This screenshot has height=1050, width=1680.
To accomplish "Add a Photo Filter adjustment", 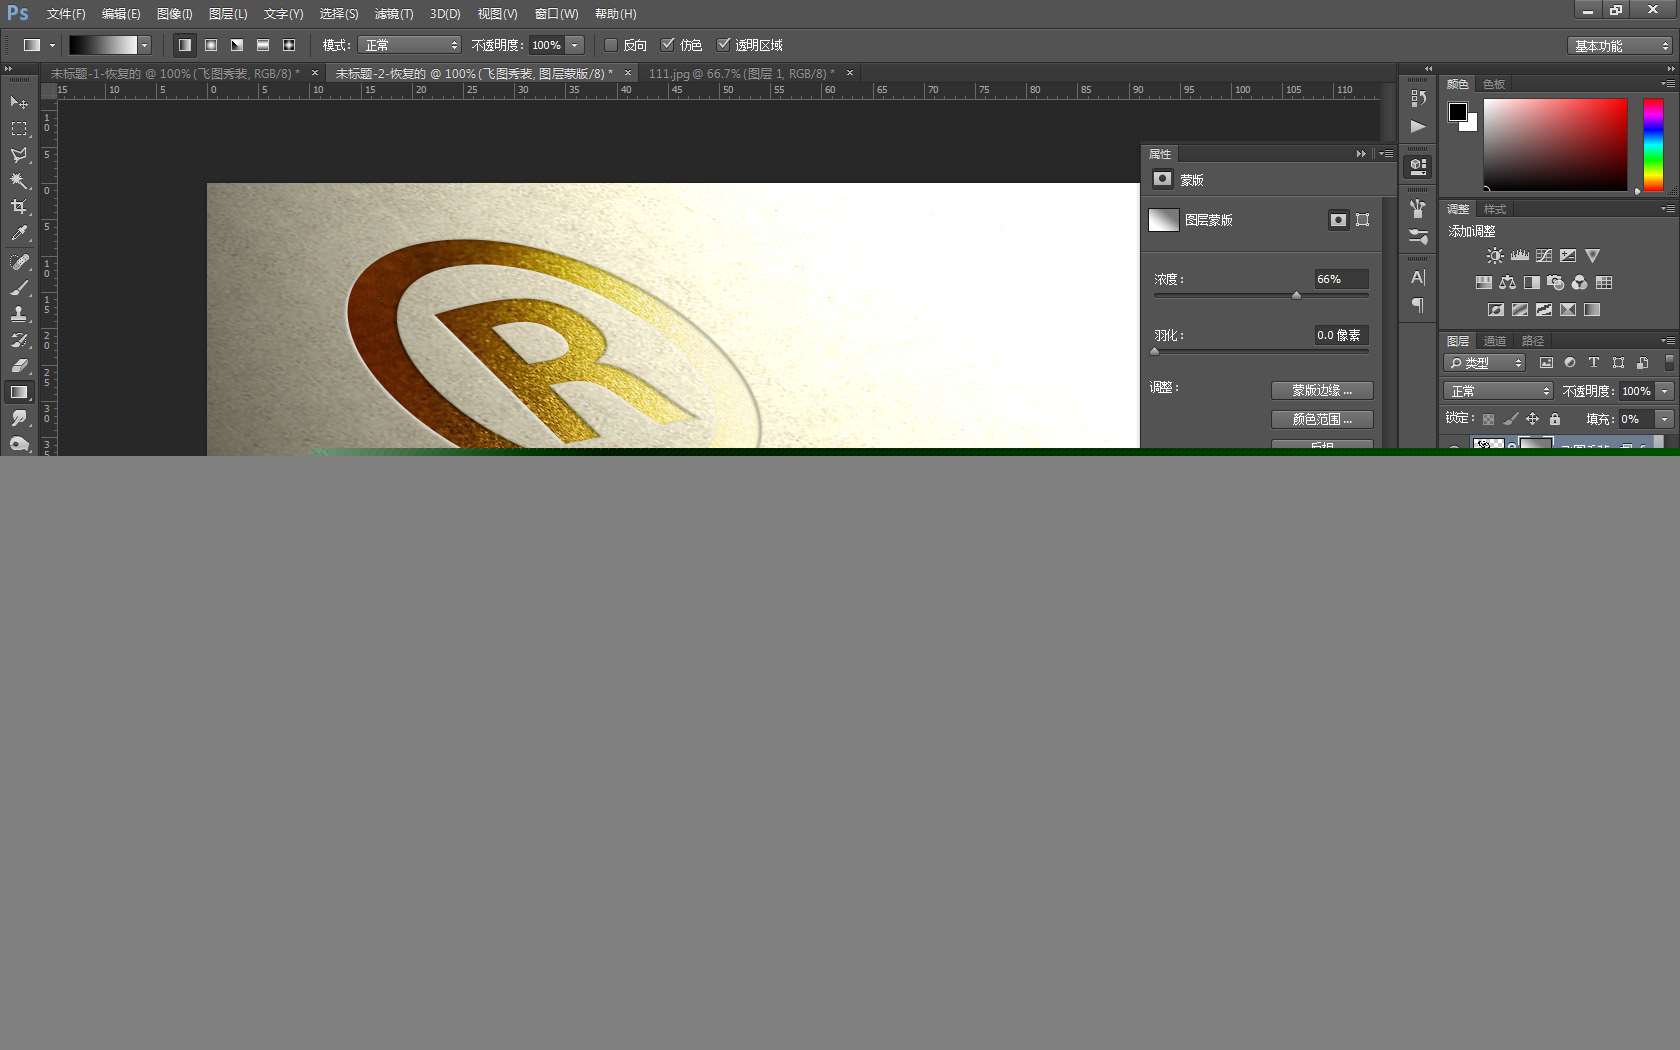I will [x=1556, y=283].
